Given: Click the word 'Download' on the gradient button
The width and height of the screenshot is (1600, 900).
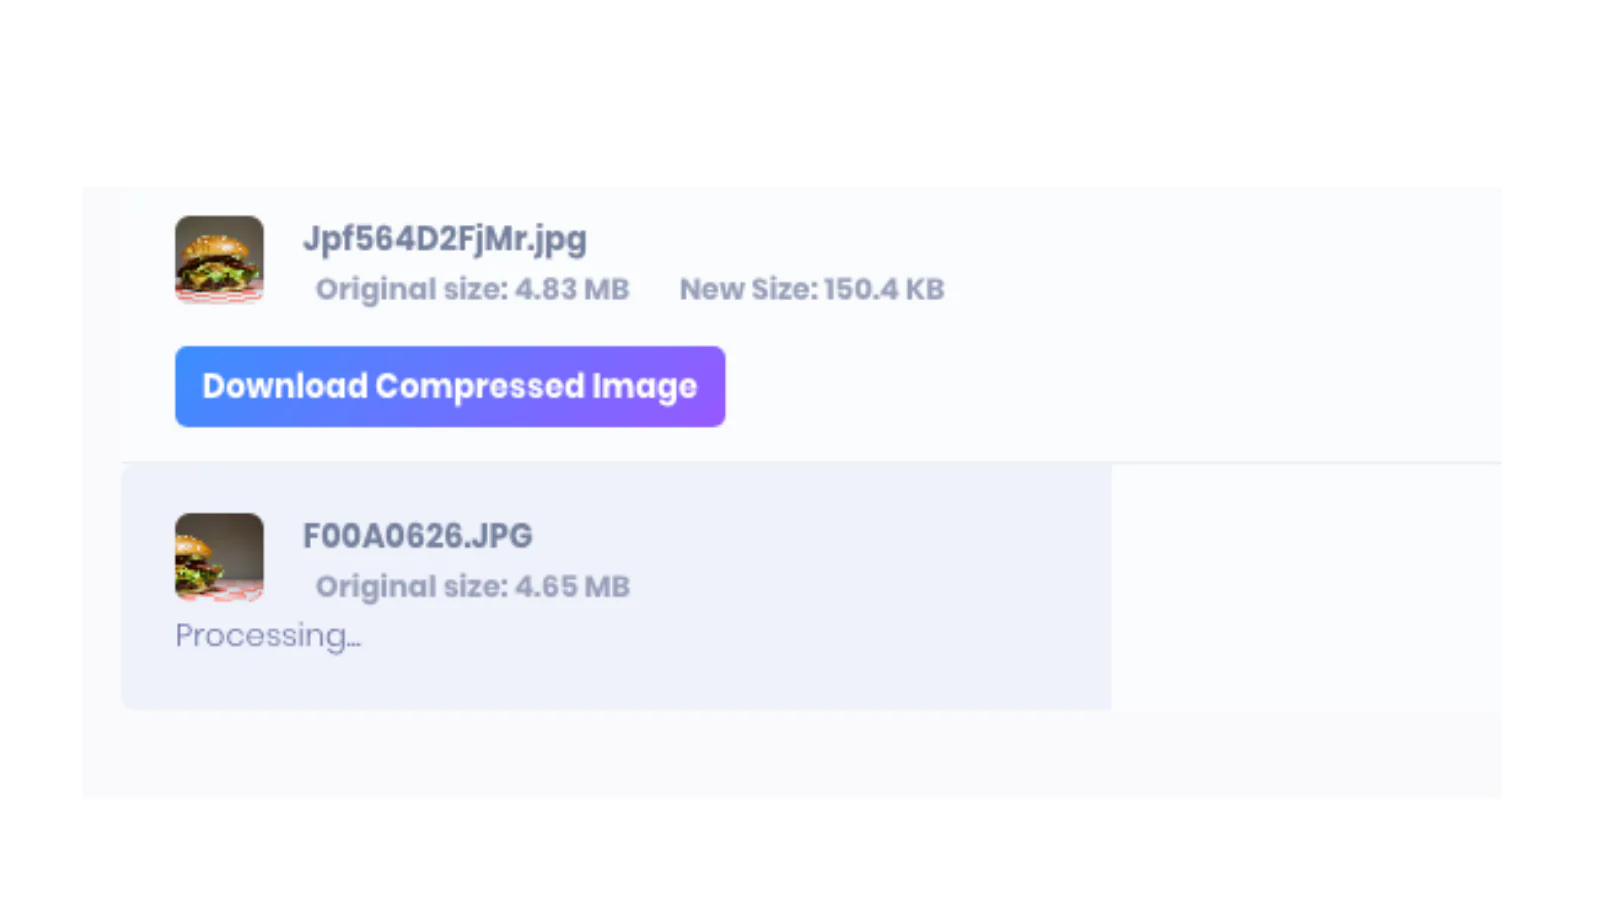Looking at the screenshot, I should (285, 386).
